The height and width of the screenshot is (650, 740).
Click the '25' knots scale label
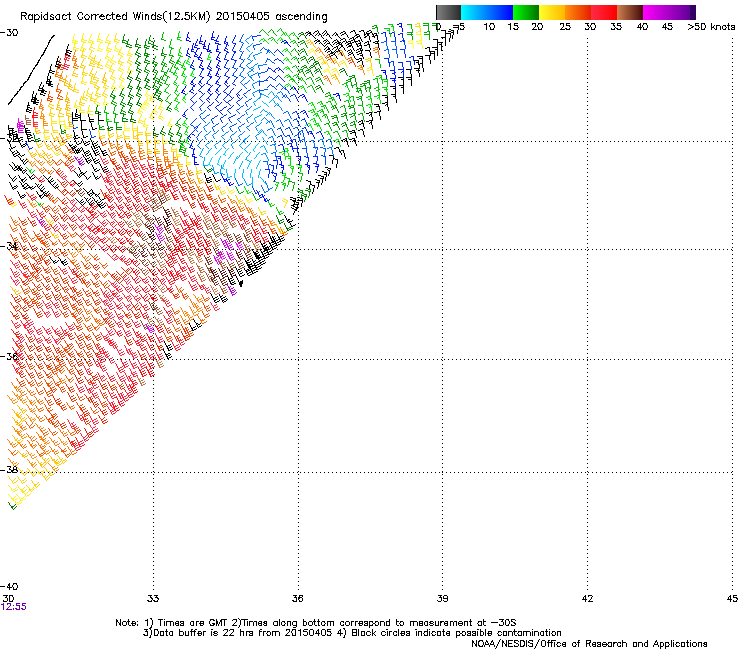565,27
